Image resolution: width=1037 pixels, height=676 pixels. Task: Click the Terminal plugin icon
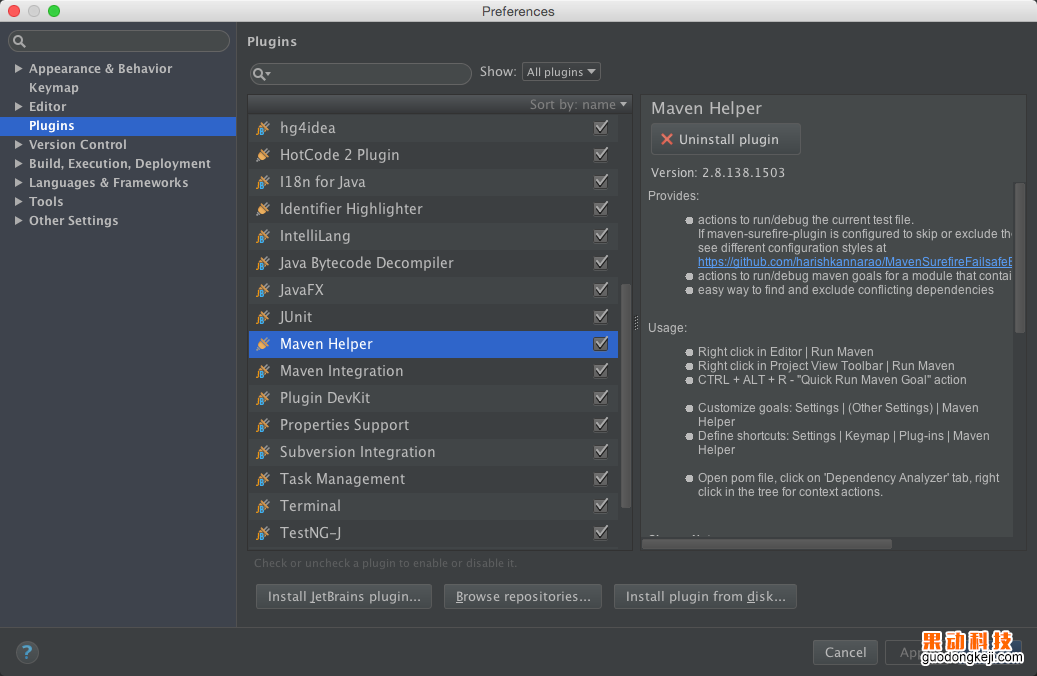263,506
